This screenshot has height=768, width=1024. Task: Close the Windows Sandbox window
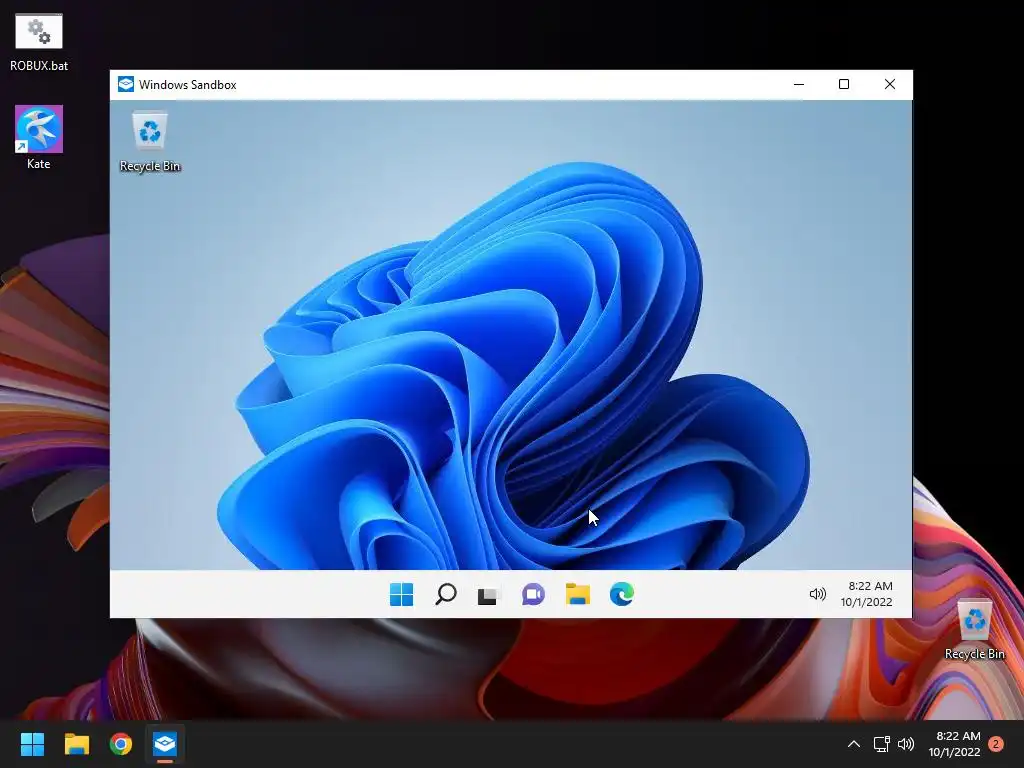tap(889, 84)
